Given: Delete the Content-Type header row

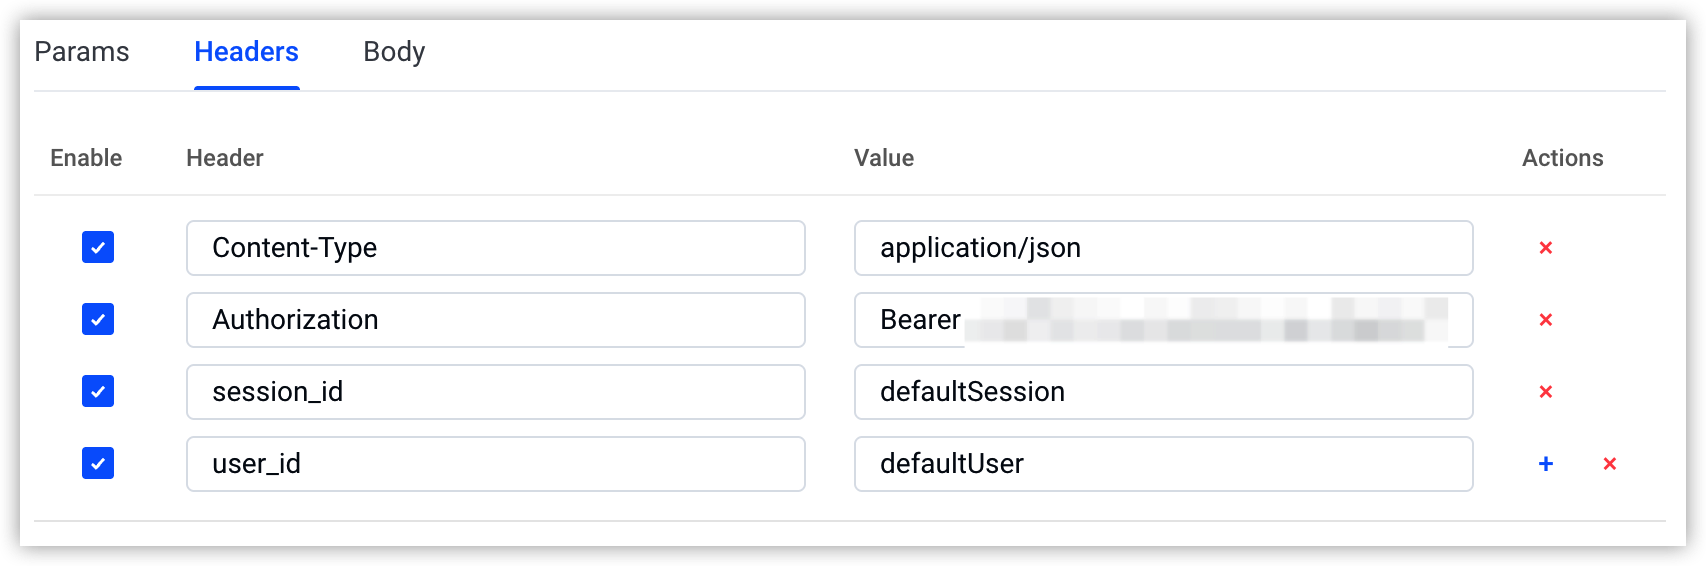Looking at the screenshot, I should pos(1545,248).
